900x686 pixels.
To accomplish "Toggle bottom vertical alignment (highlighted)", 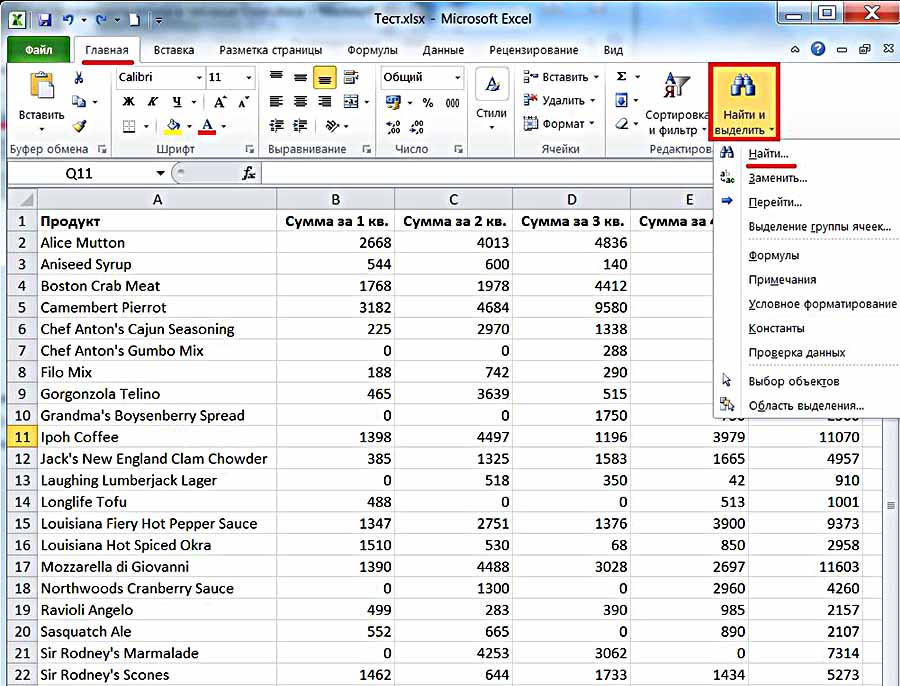I will point(324,78).
